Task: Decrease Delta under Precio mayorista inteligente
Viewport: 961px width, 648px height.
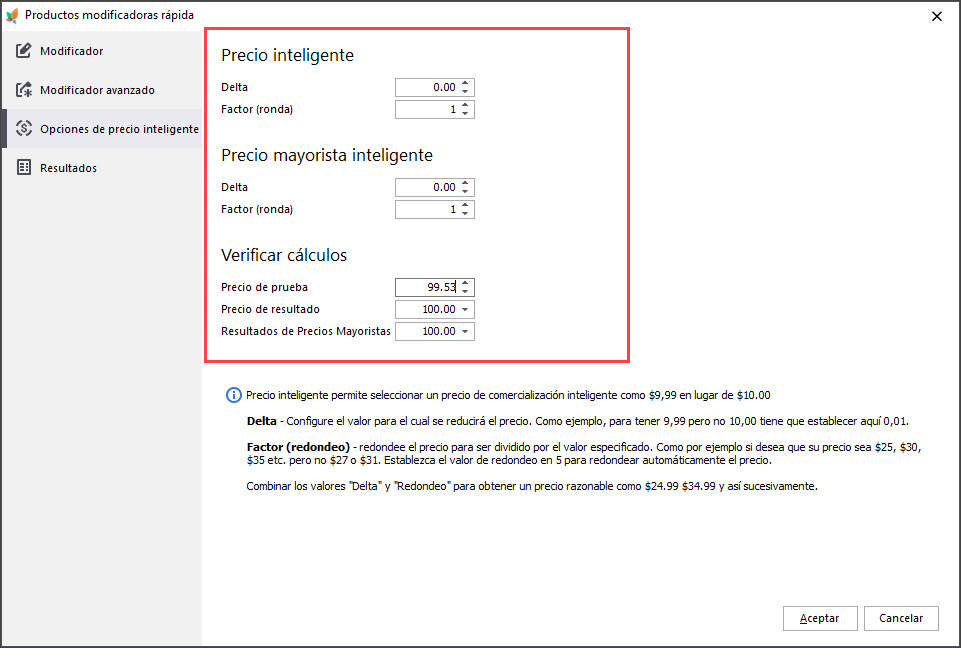Action: (465, 191)
